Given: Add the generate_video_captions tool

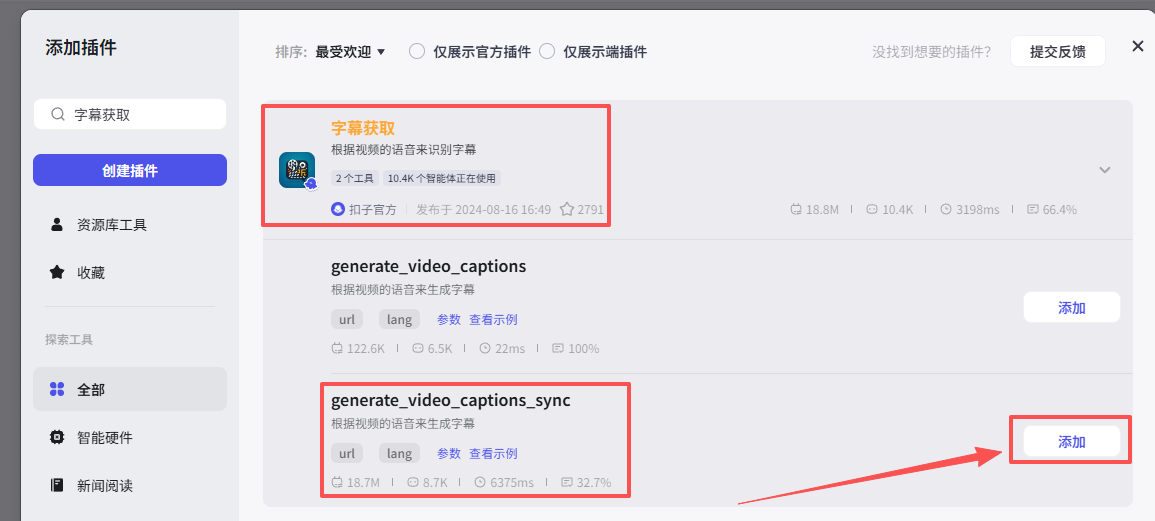Looking at the screenshot, I should click(1071, 308).
